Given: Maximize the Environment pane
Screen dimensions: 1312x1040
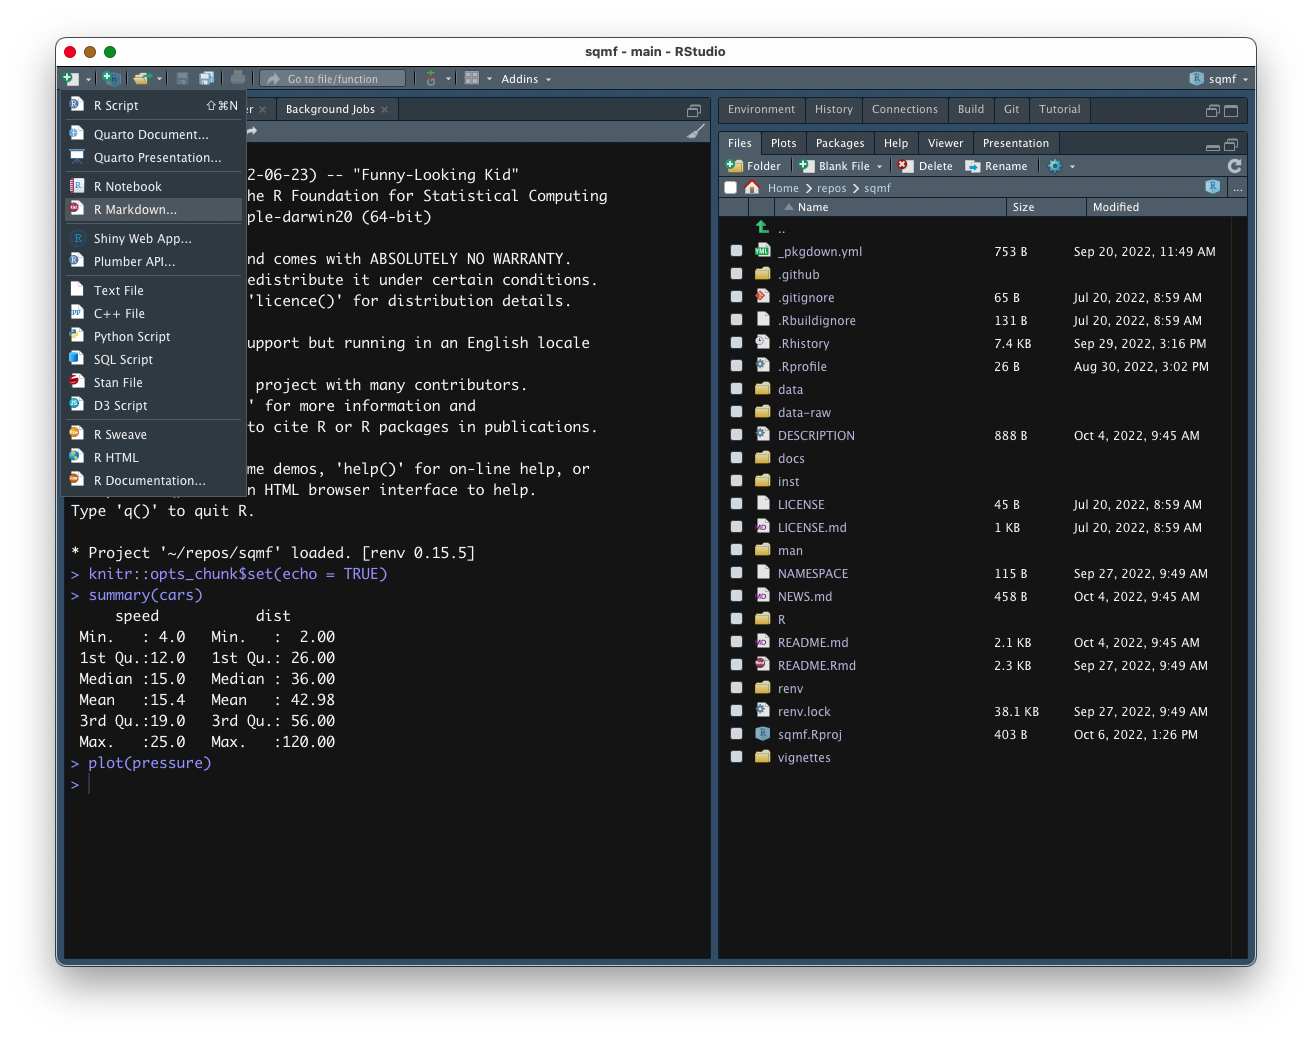Looking at the screenshot, I should [x=1231, y=110].
